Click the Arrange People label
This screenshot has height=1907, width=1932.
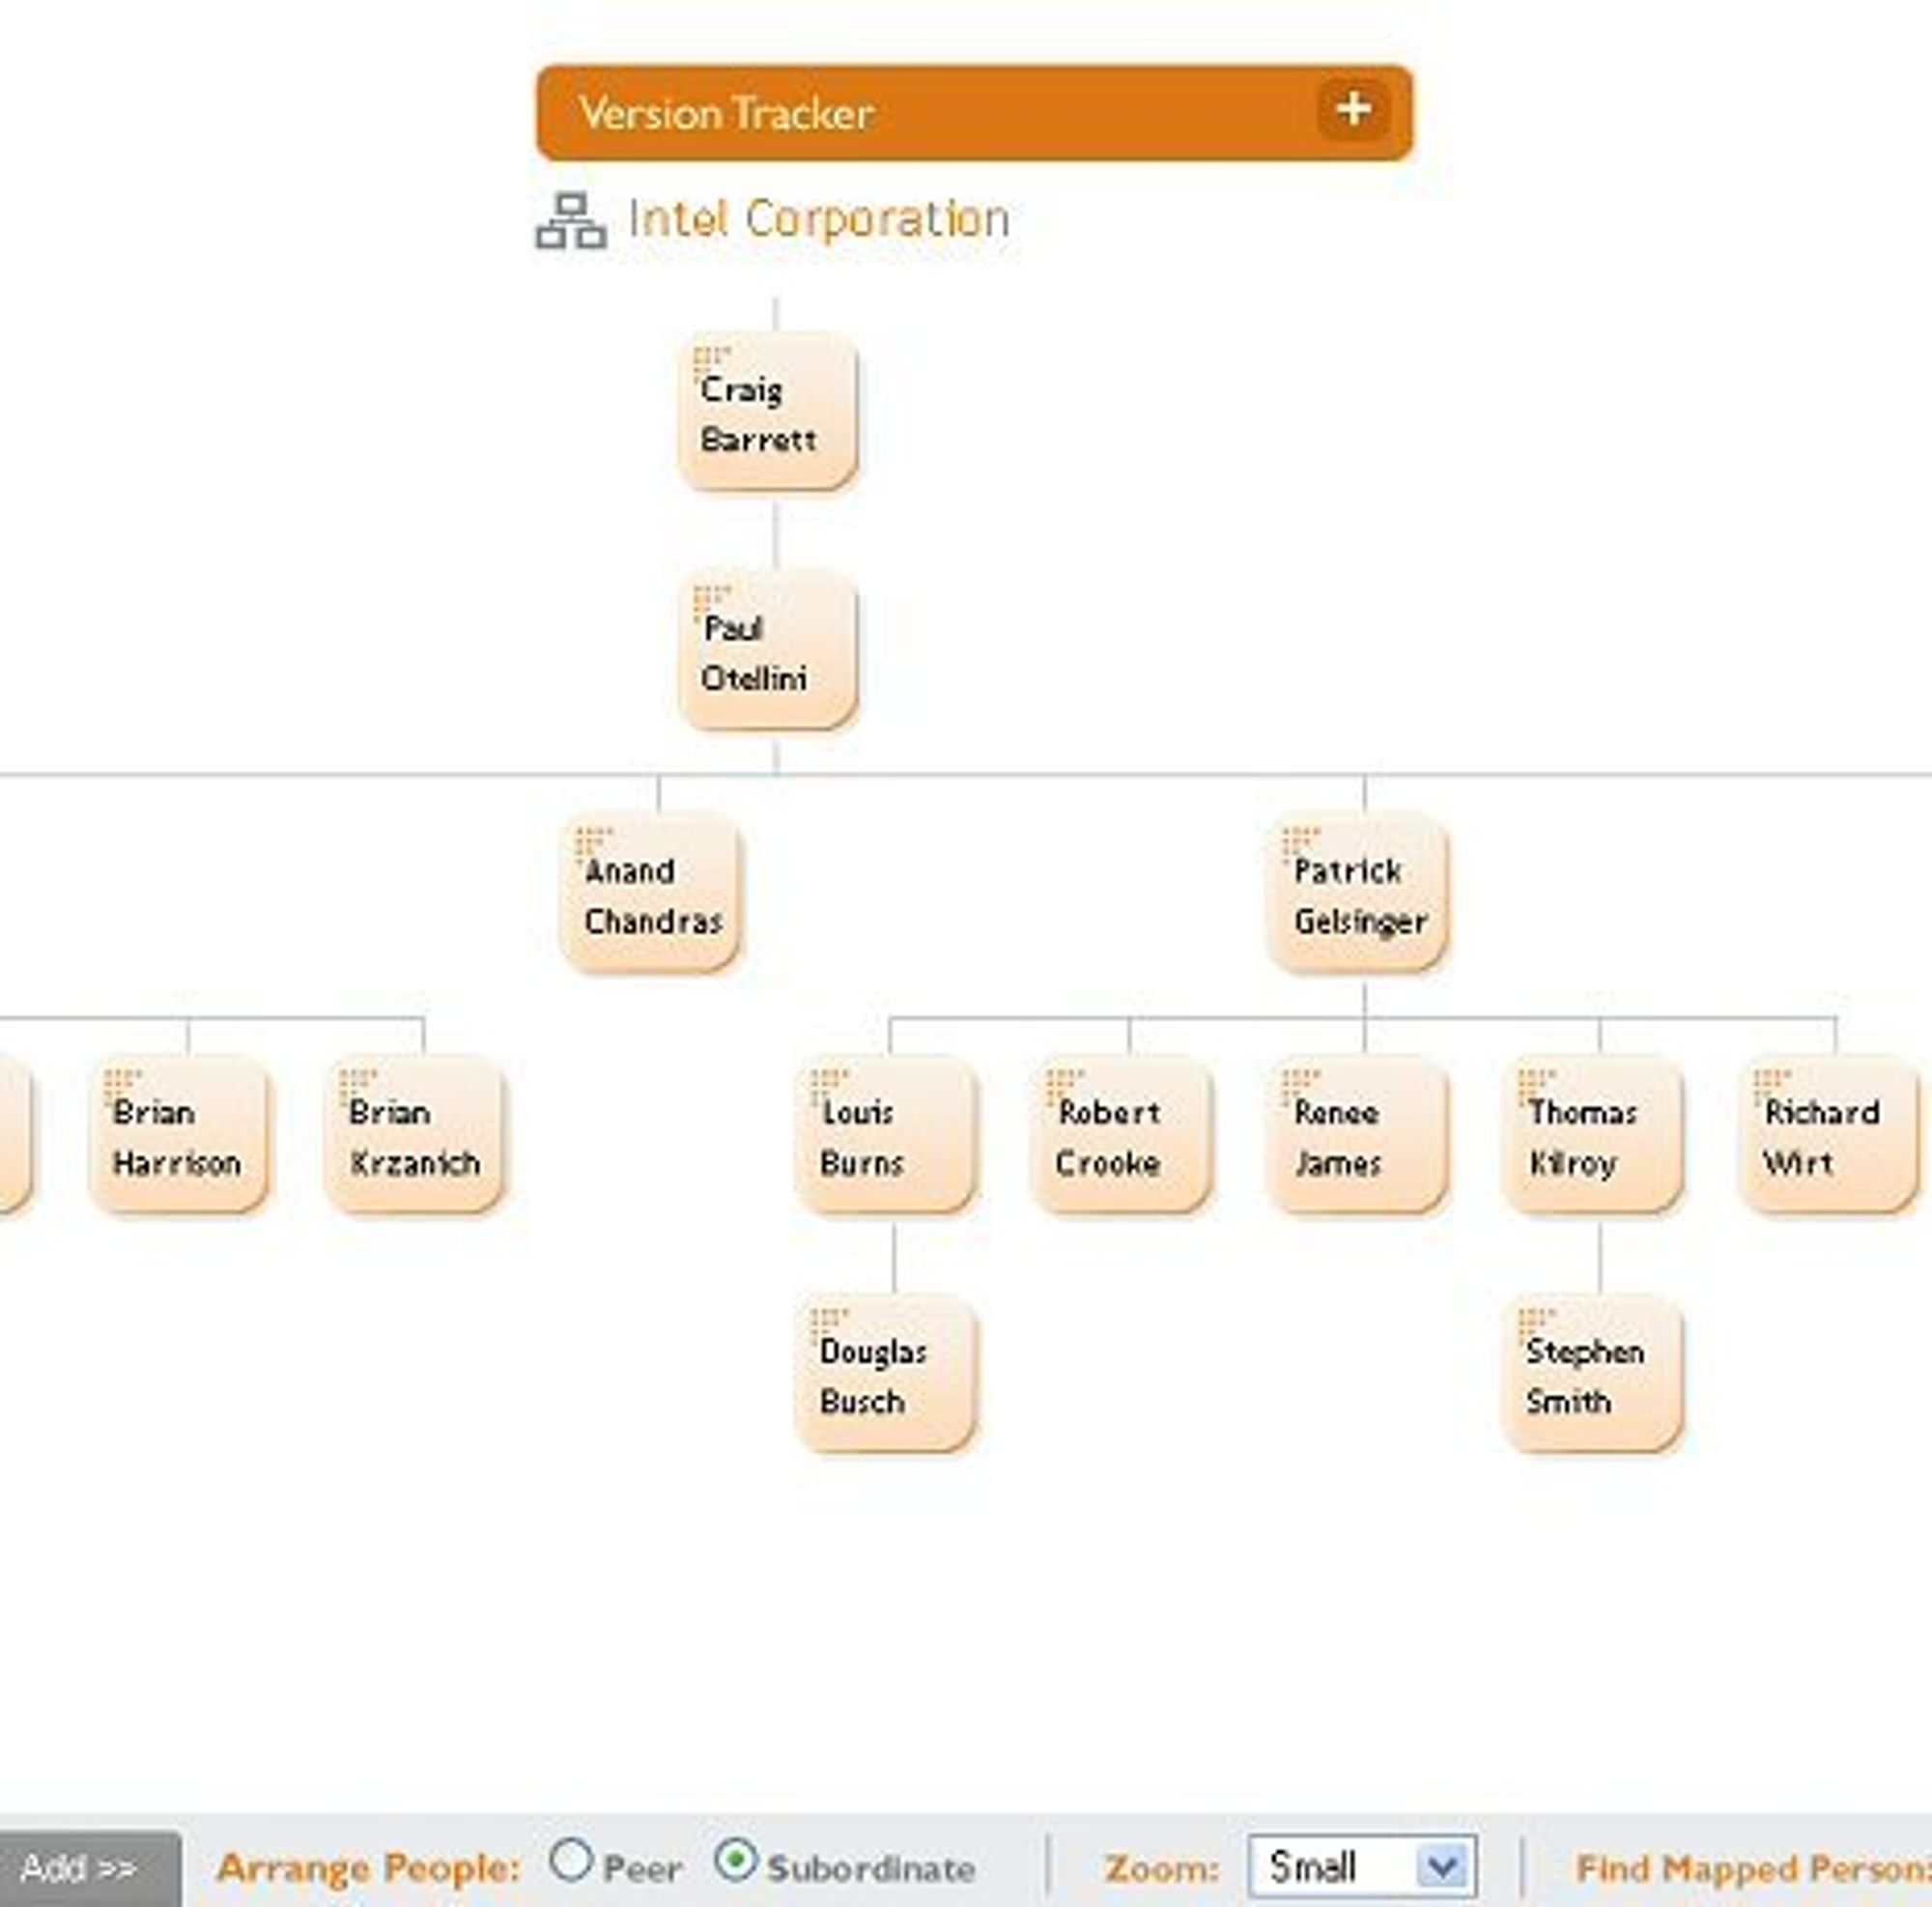(x=369, y=1868)
